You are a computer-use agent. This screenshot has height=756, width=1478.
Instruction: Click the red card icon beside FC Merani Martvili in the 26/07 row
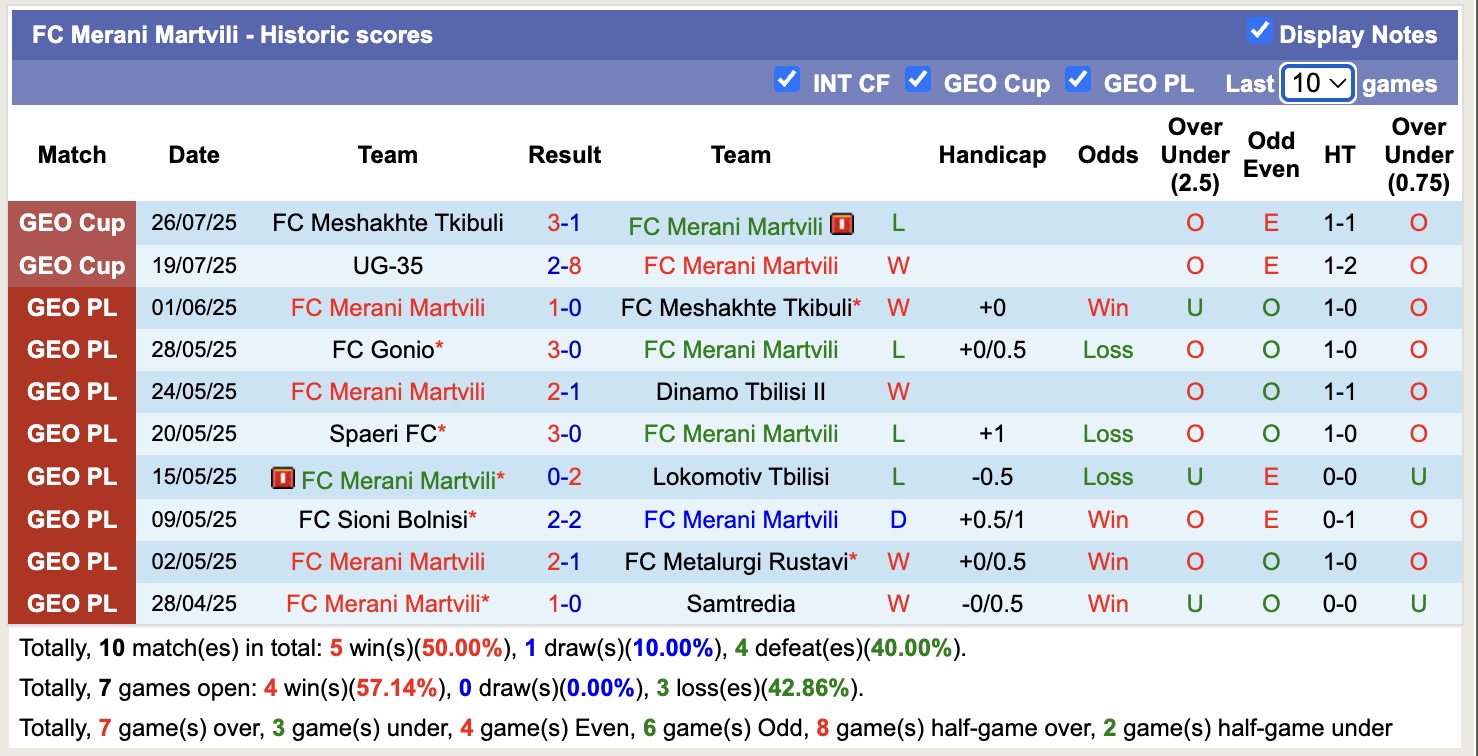842,225
